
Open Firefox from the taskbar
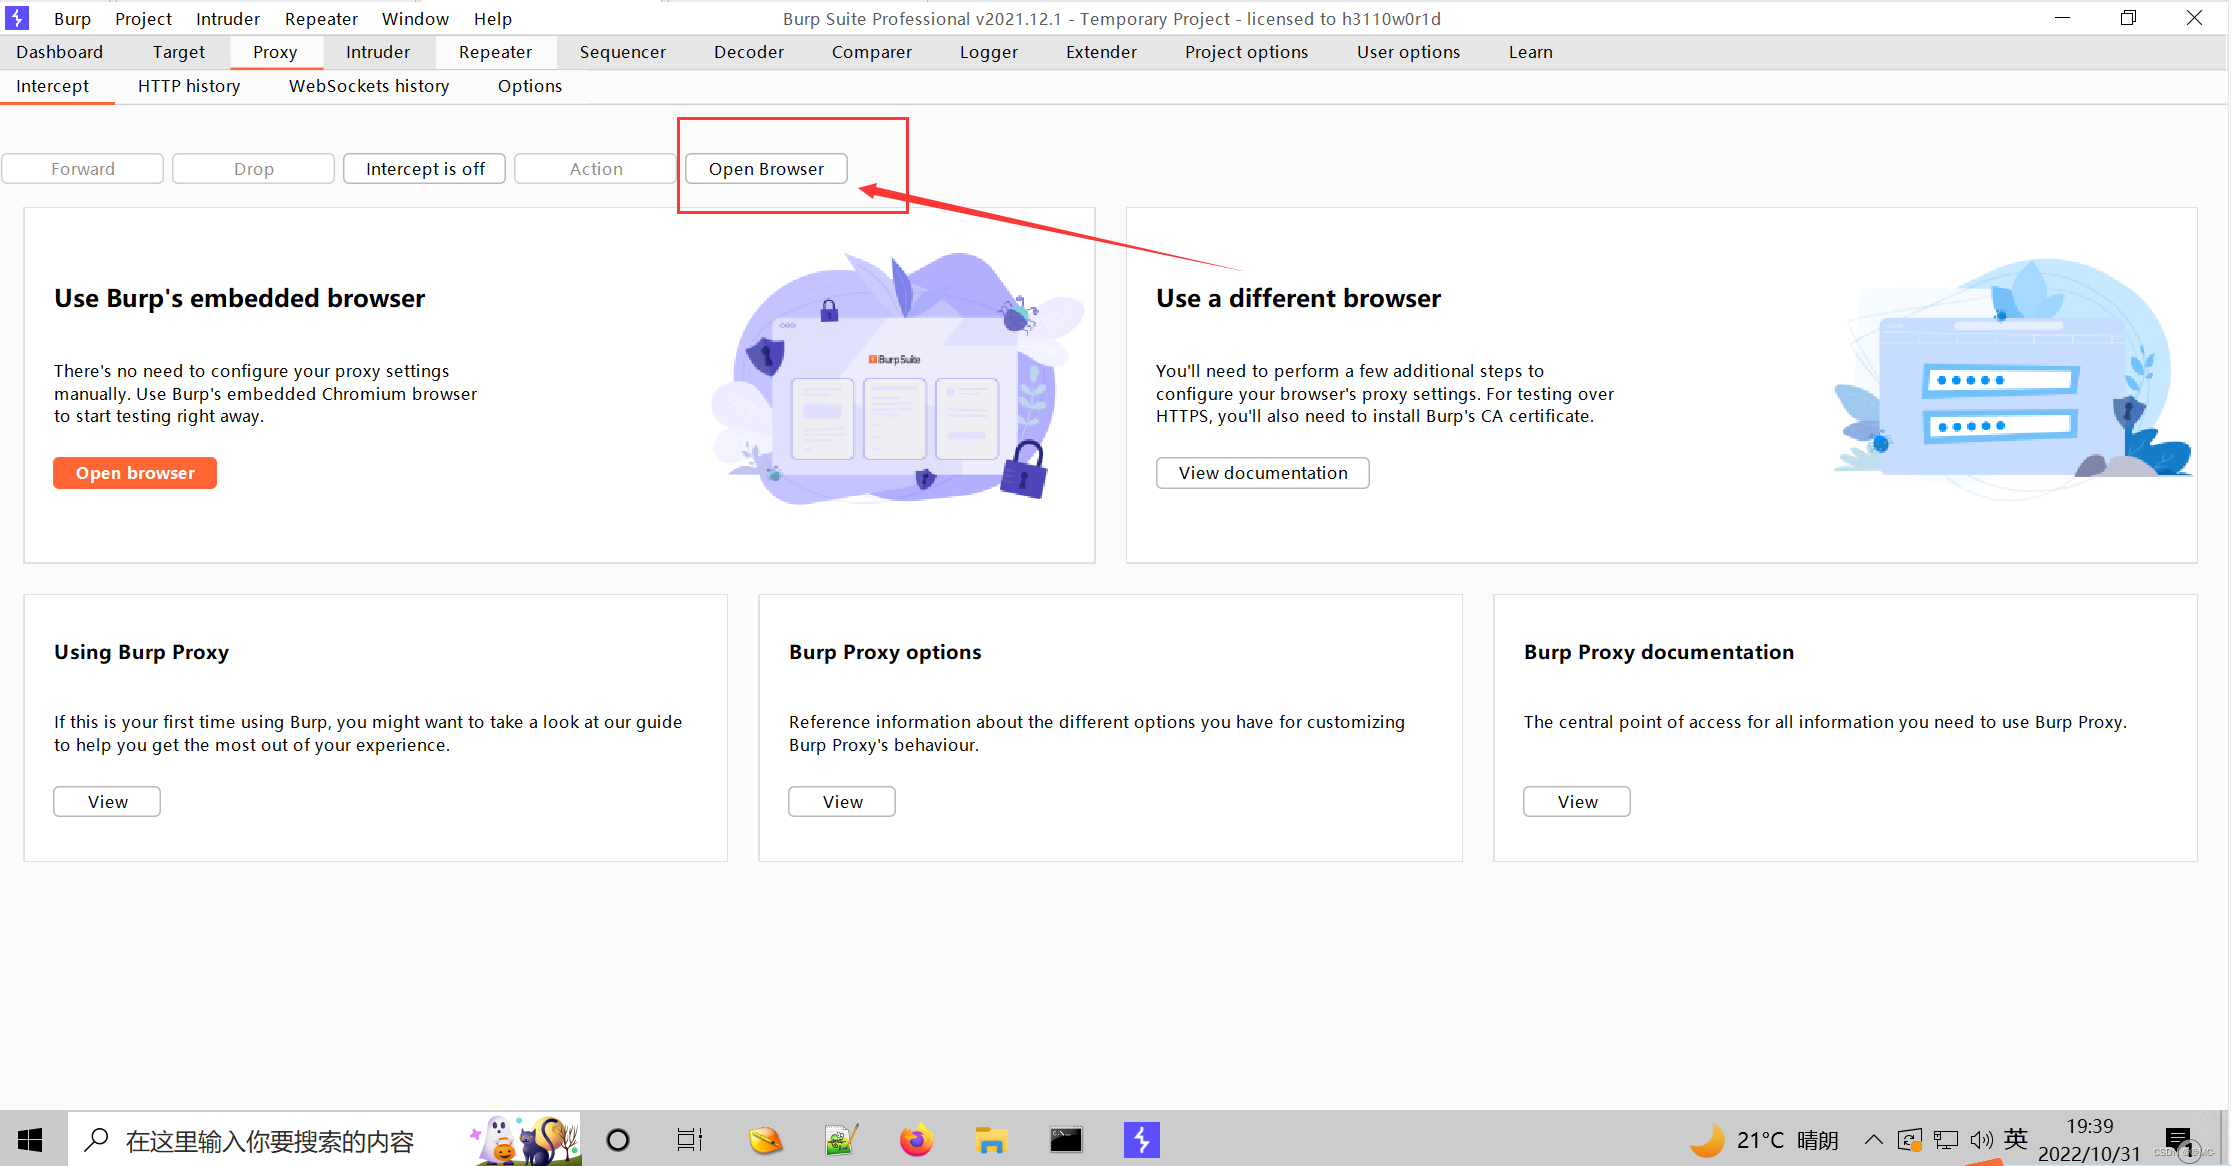click(x=915, y=1140)
